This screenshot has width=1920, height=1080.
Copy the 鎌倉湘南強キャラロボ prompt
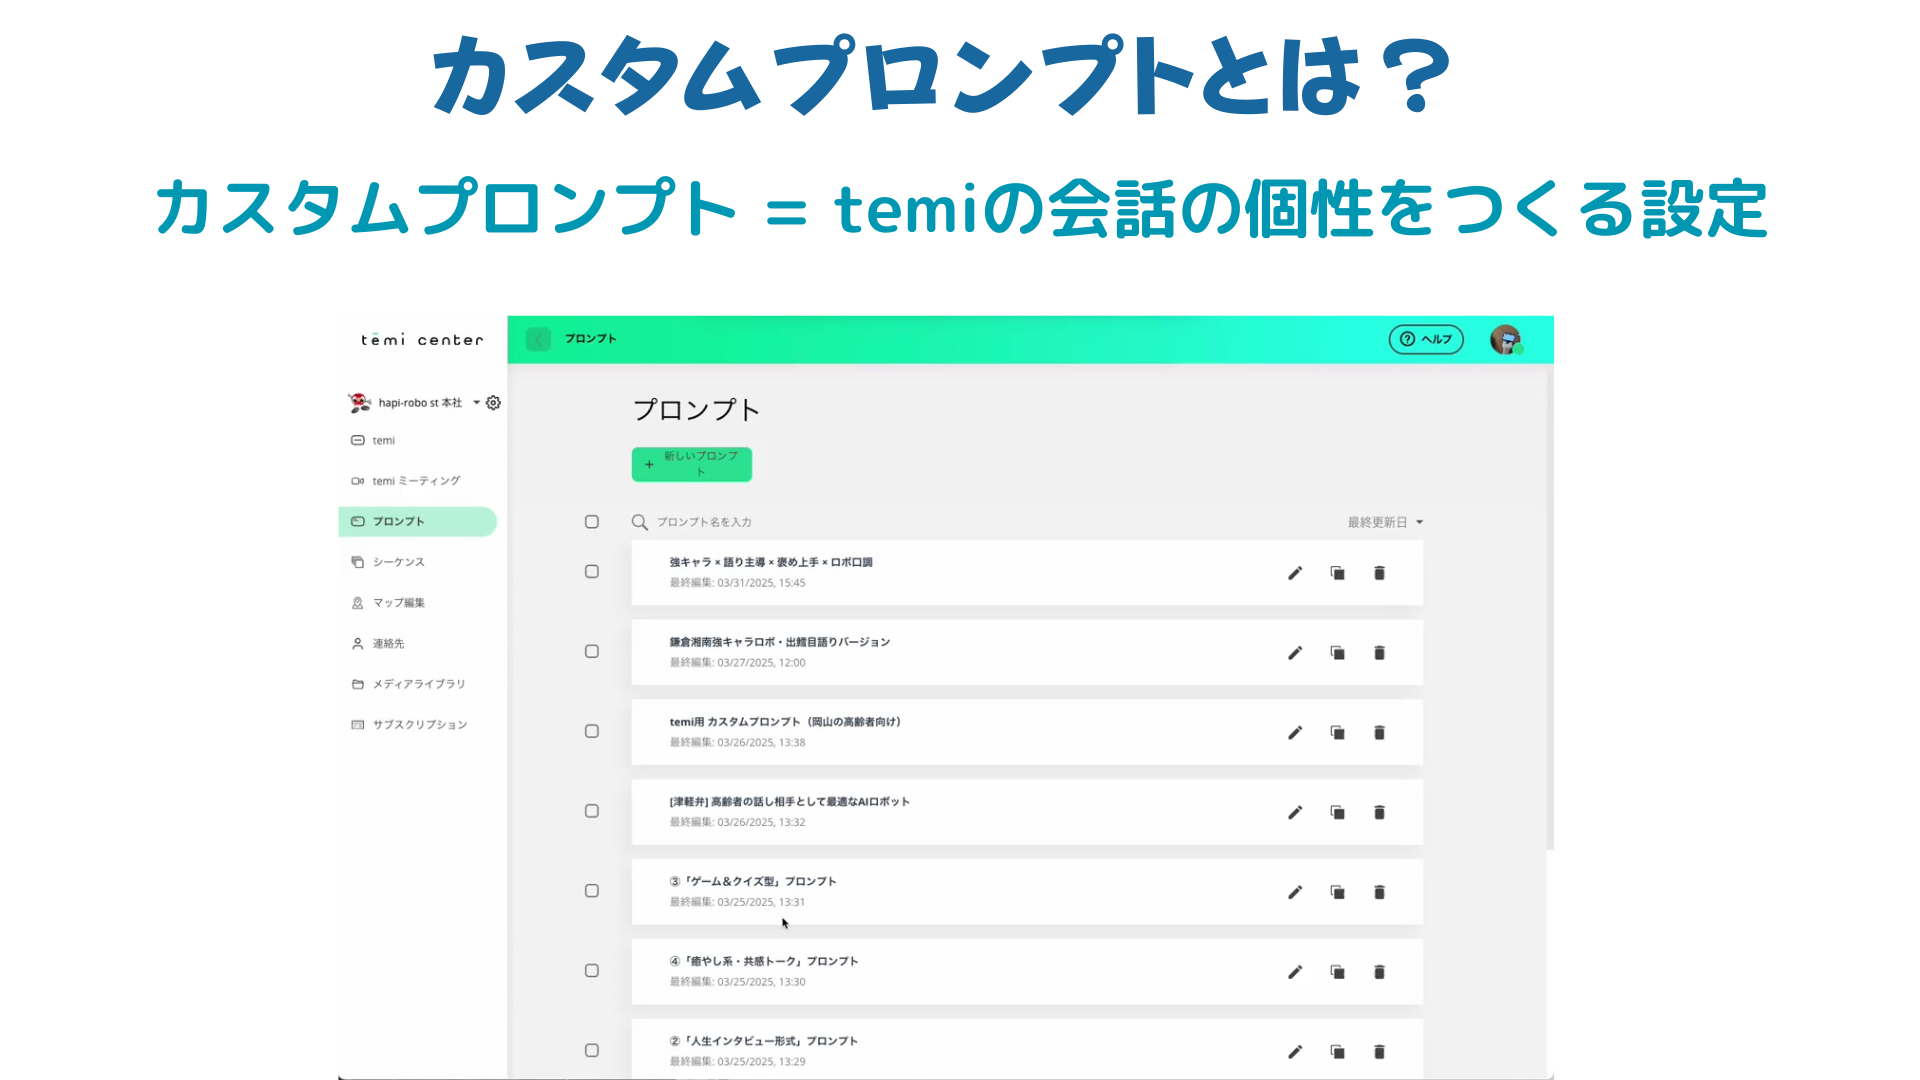pos(1337,653)
